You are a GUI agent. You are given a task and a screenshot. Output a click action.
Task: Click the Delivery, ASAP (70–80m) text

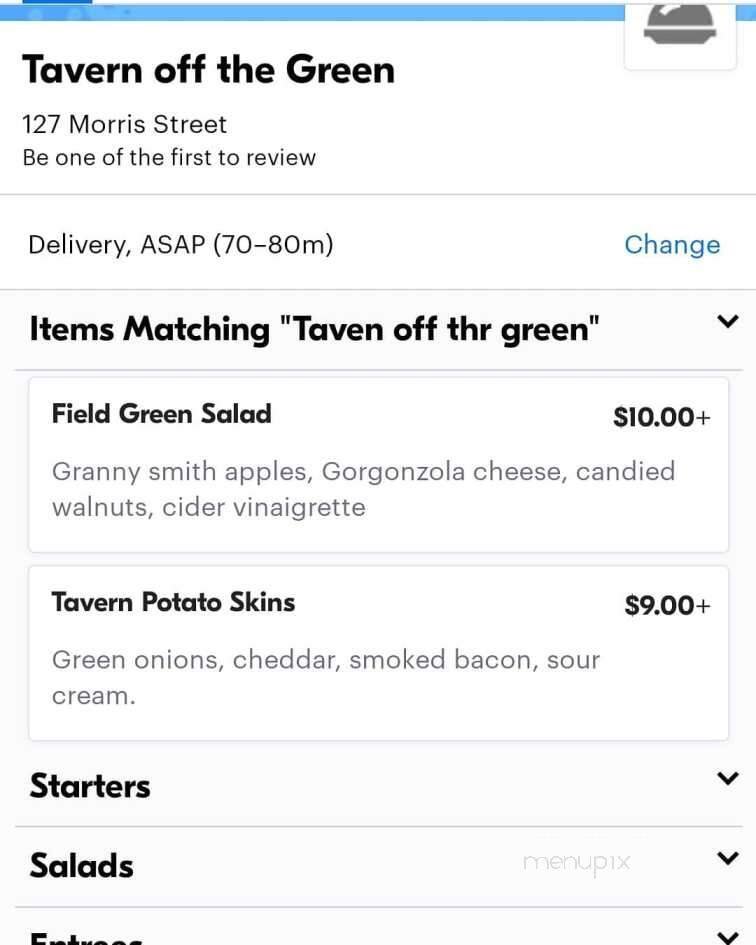180,245
